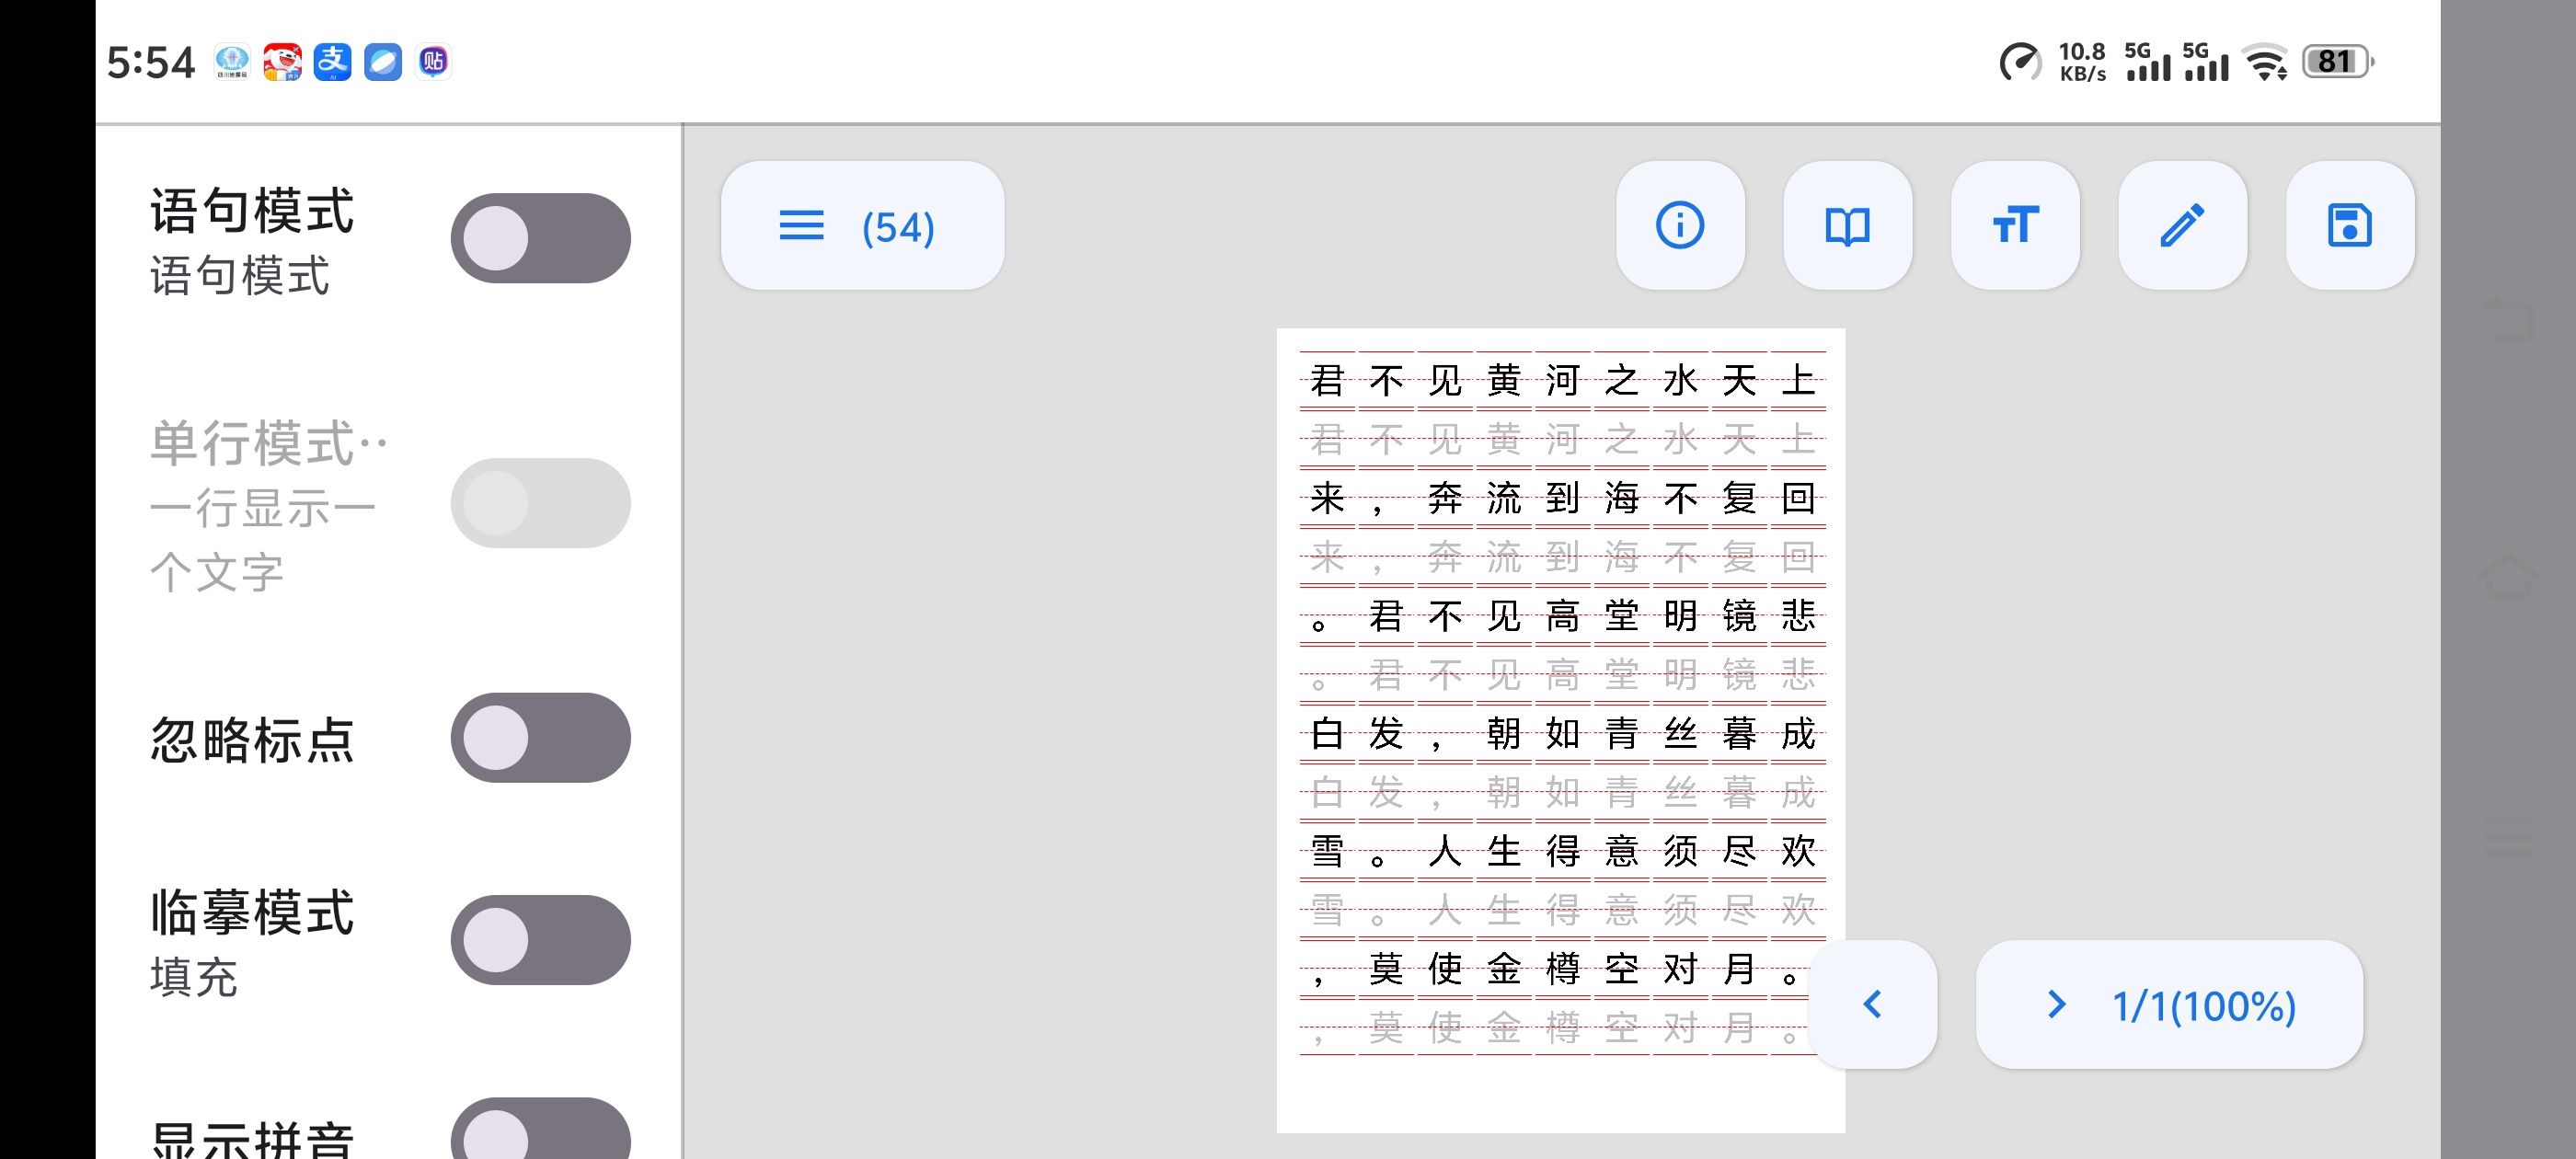Tap the Alipay notification icon
The image size is (2576, 1159).
pos(332,62)
